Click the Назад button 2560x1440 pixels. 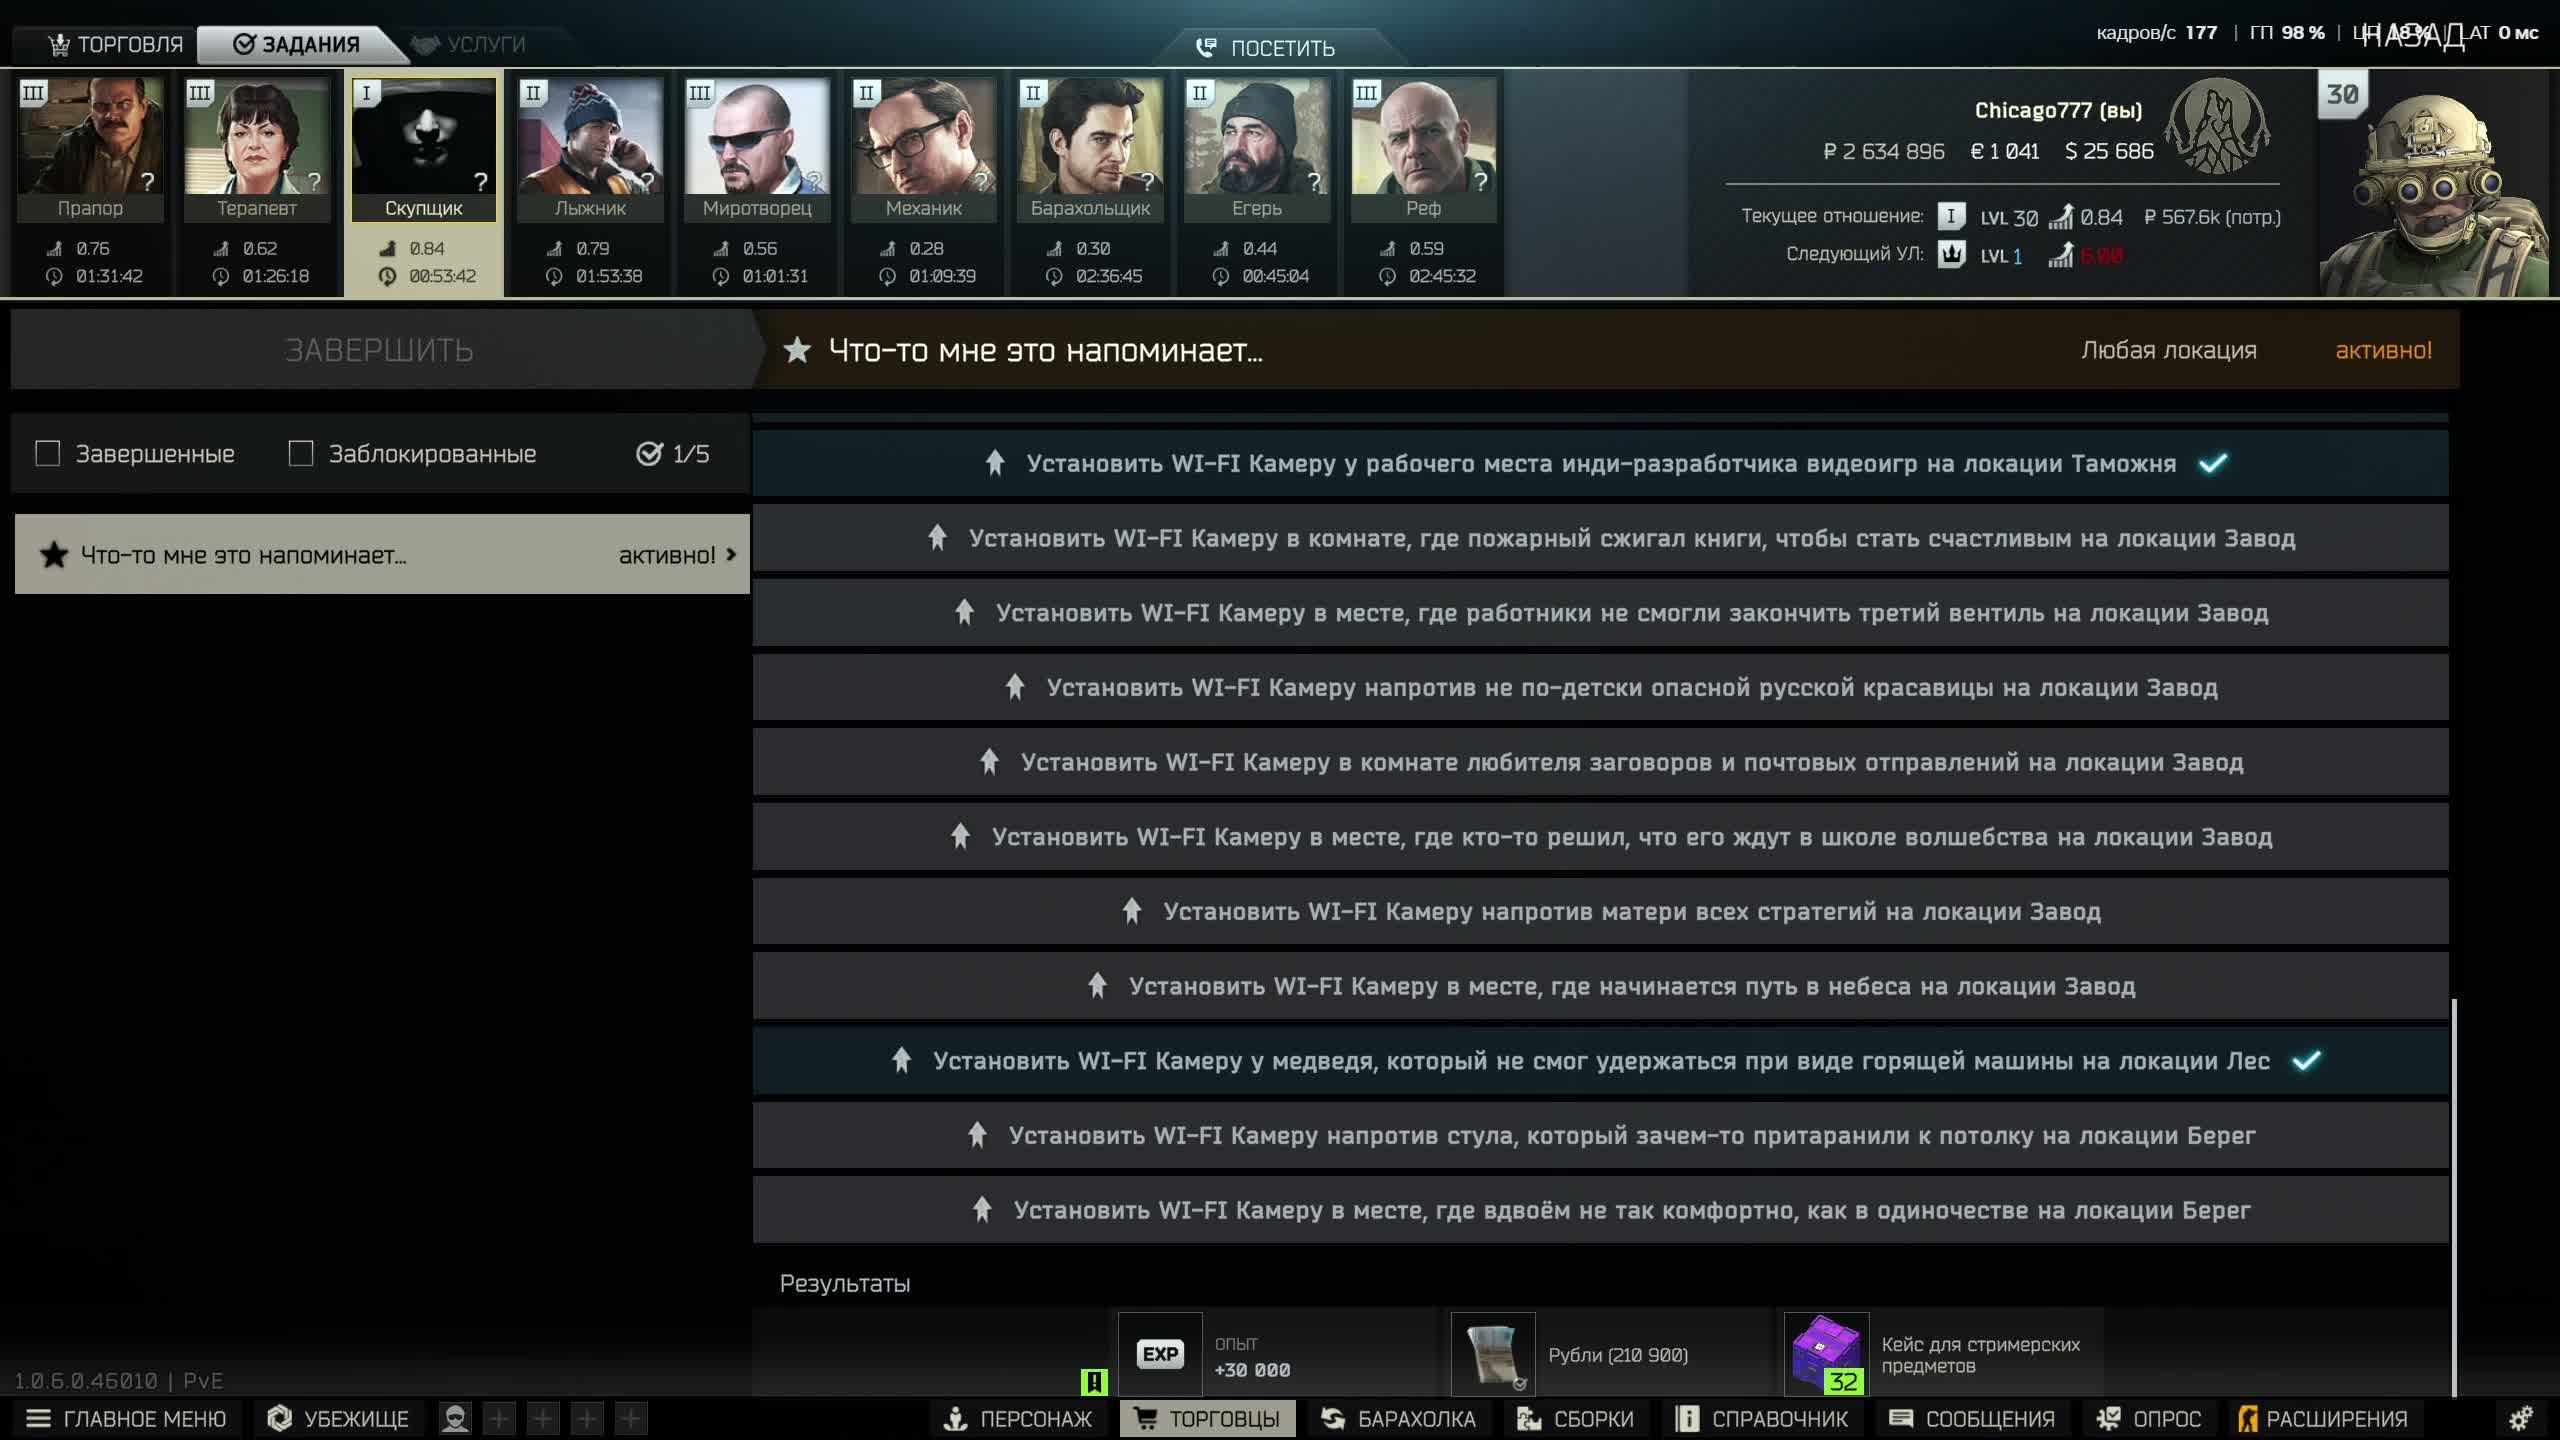(x=2412, y=37)
